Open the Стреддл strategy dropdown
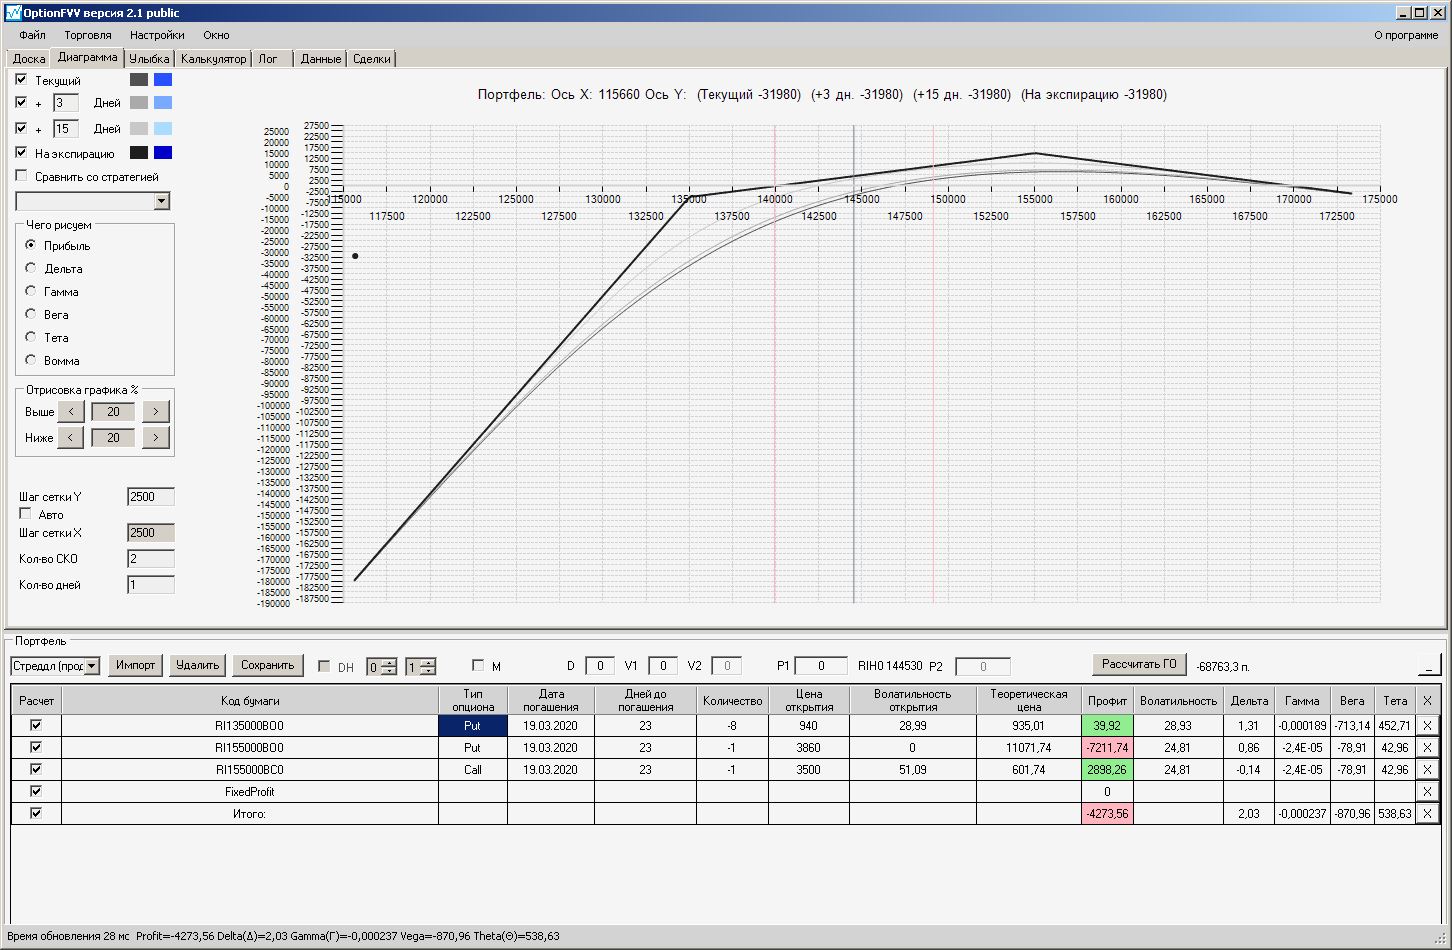This screenshot has height=950, width=1452. [x=92, y=666]
